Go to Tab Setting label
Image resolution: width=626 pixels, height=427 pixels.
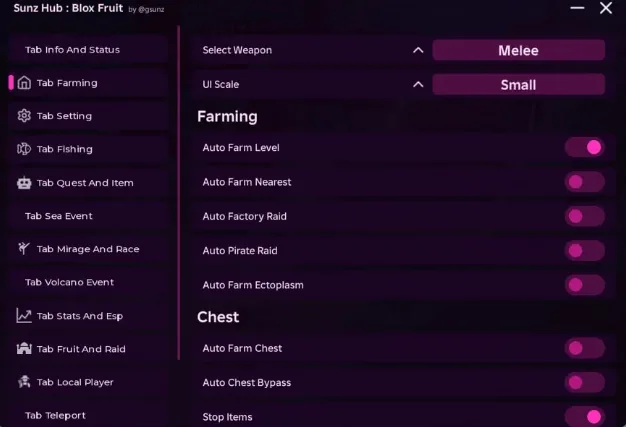(x=64, y=116)
